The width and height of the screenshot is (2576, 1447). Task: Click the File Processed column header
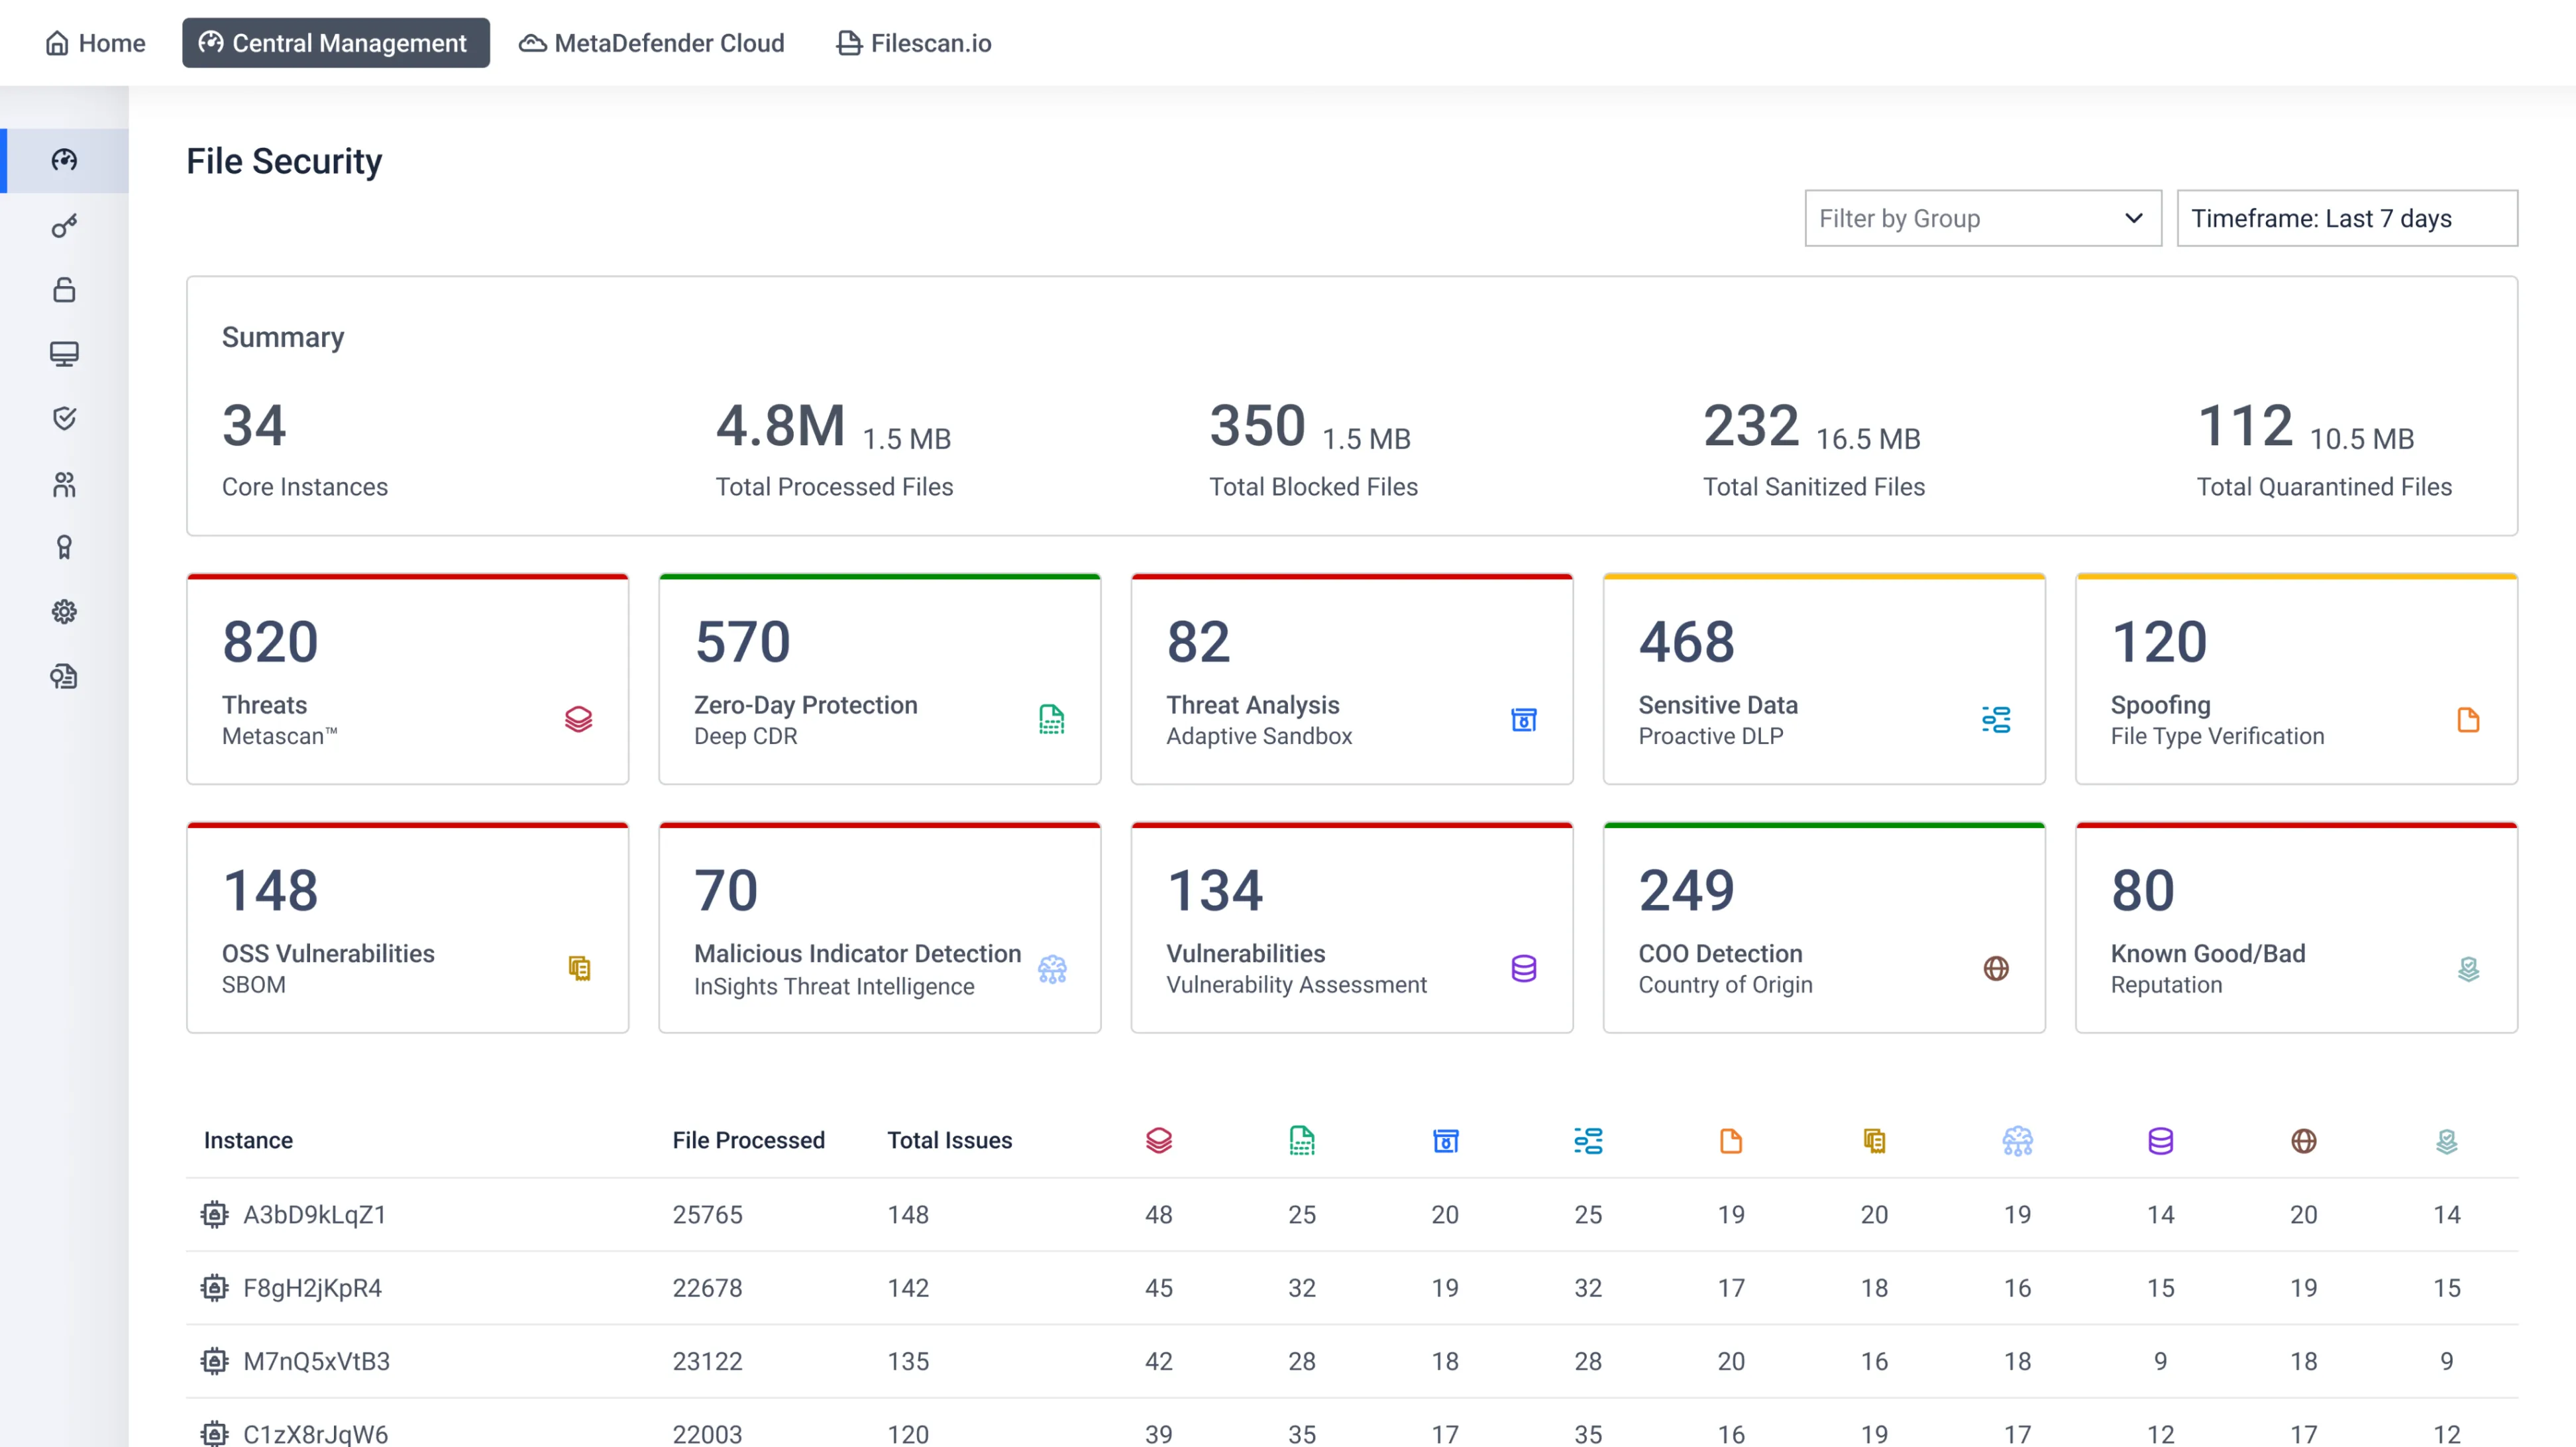pyautogui.click(x=748, y=1140)
